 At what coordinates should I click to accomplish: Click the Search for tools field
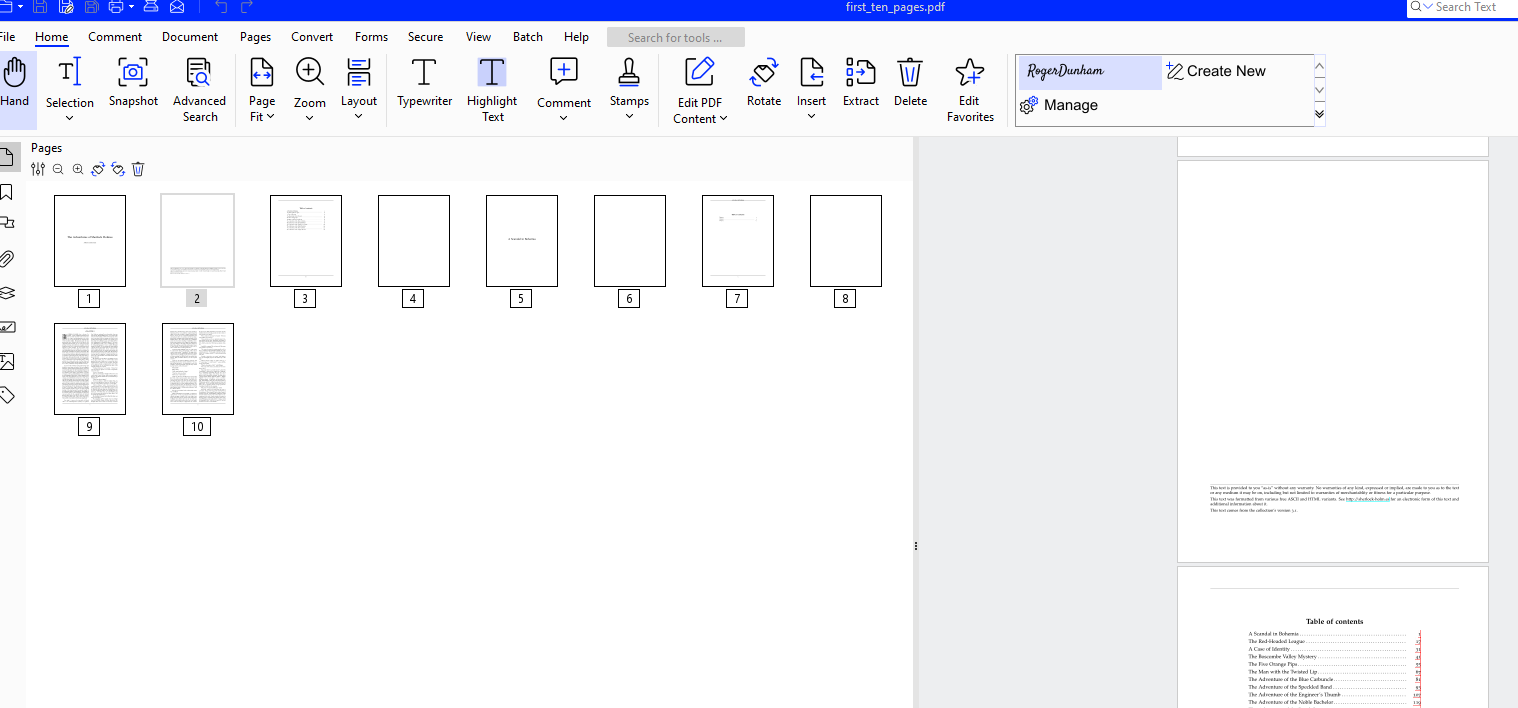point(676,38)
